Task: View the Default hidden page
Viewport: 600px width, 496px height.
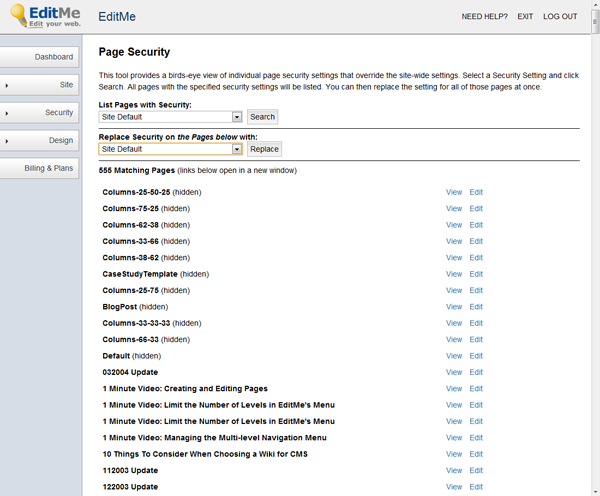Action: (454, 356)
